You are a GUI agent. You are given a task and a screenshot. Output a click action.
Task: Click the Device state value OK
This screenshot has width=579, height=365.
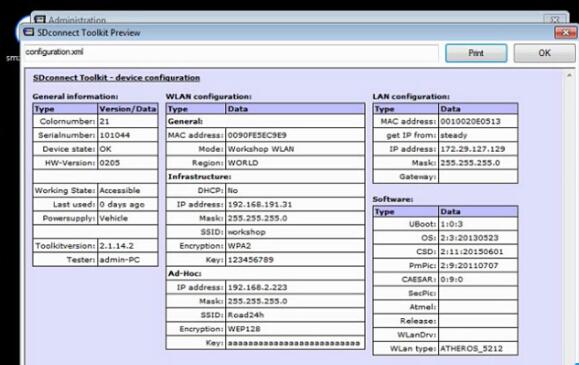click(105, 149)
